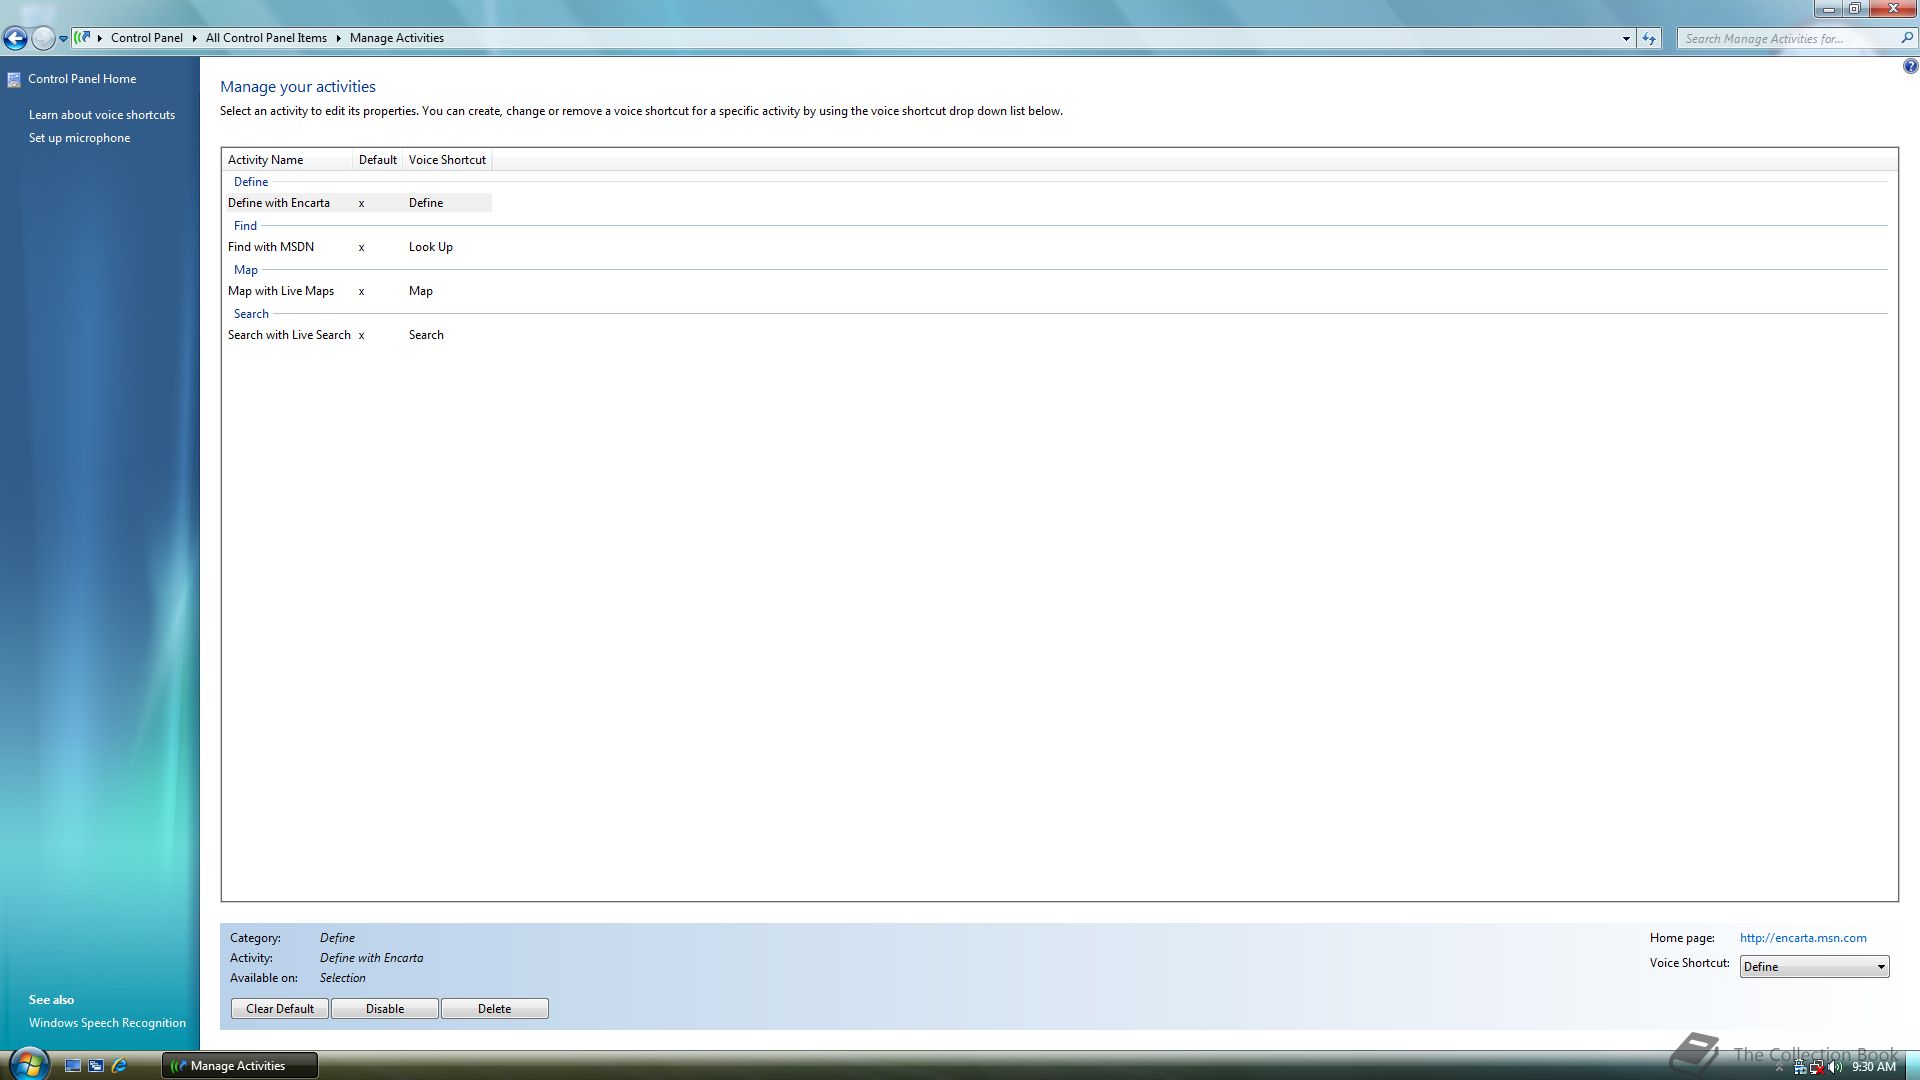Click the Disable button

click(x=385, y=1009)
